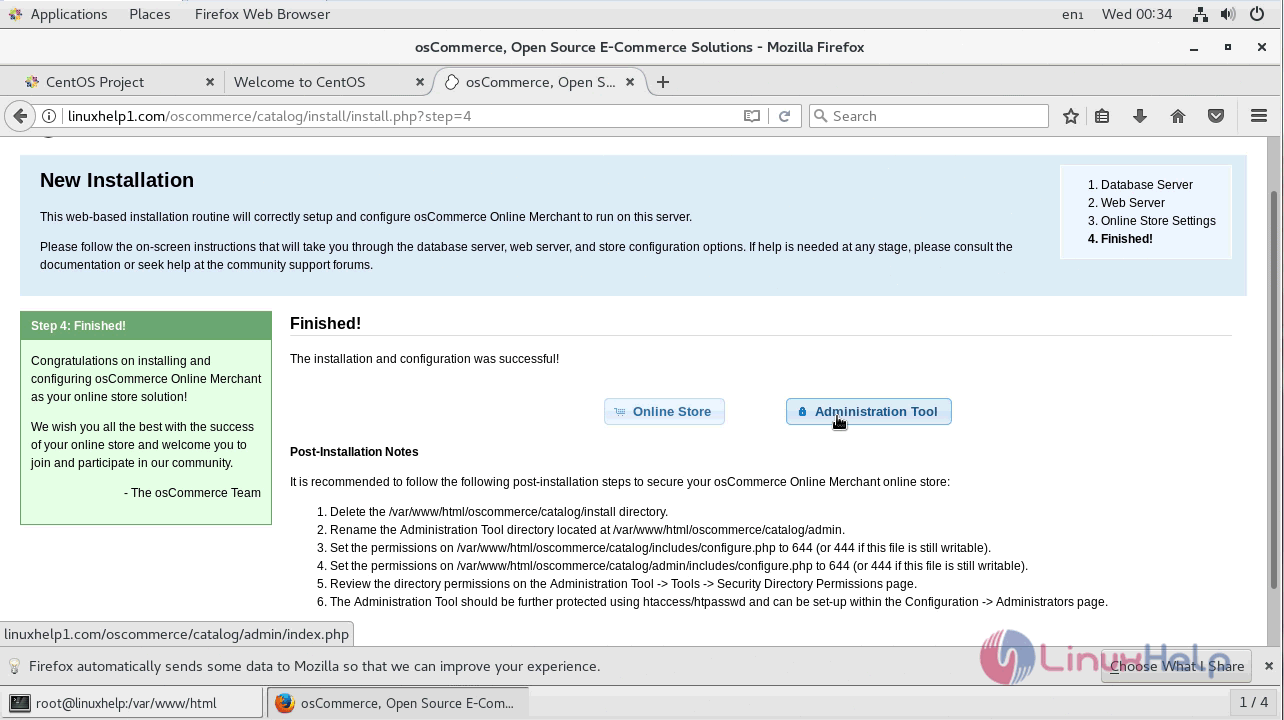Click the search magnifier icon
The width and height of the screenshot is (1284, 720).
(x=821, y=116)
